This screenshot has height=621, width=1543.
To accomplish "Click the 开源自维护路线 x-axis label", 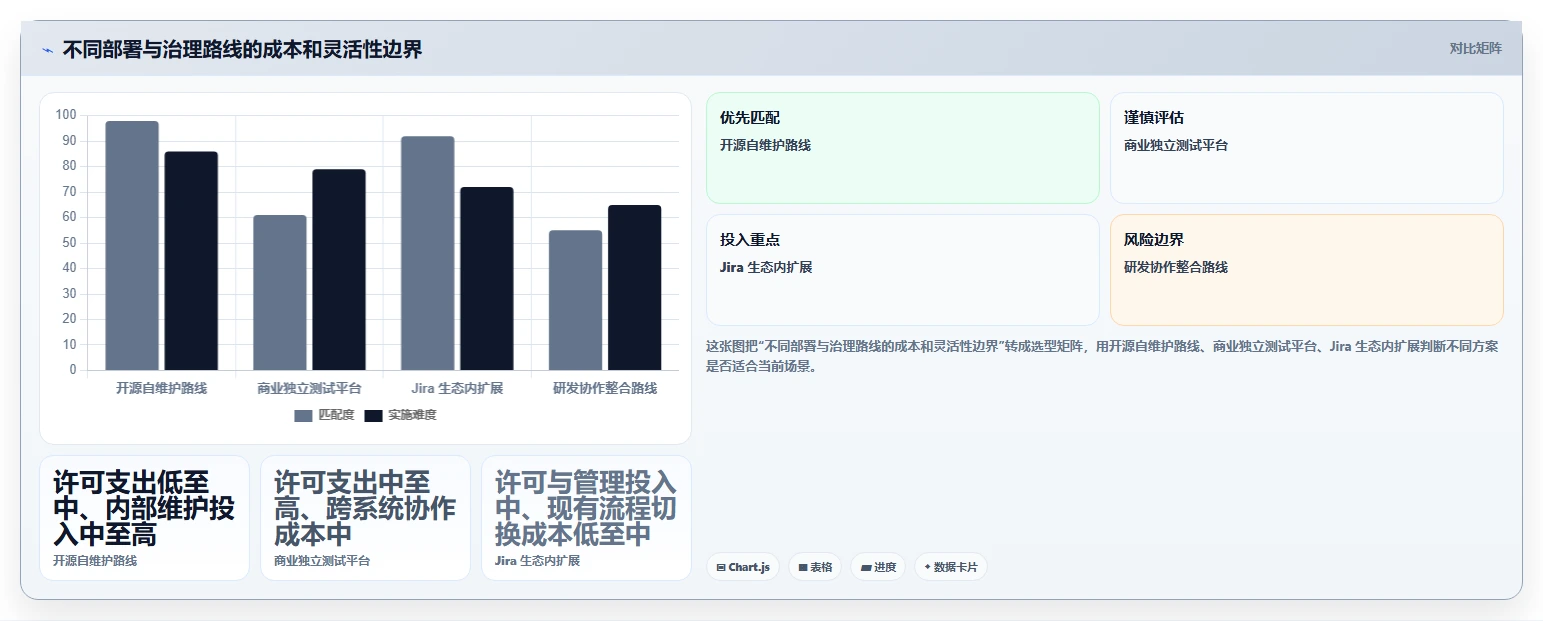I will pyautogui.click(x=161, y=388).
